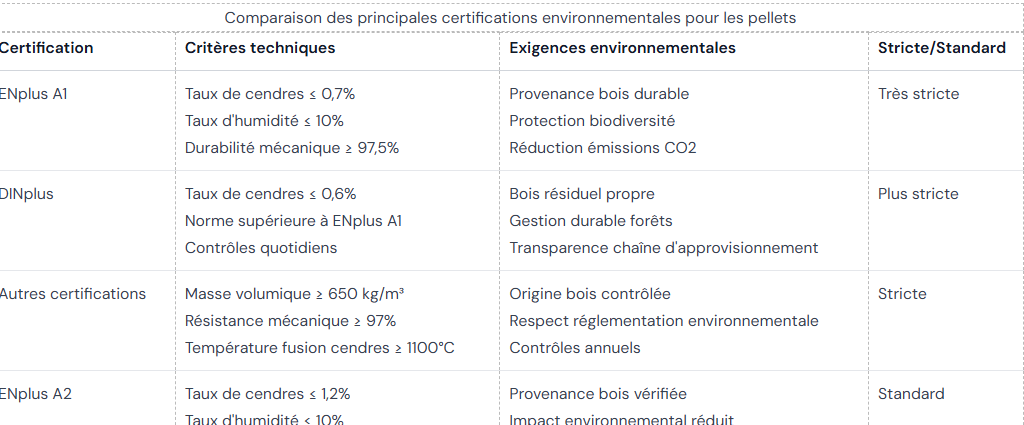Click the "Certification" column header

click(x=46, y=48)
